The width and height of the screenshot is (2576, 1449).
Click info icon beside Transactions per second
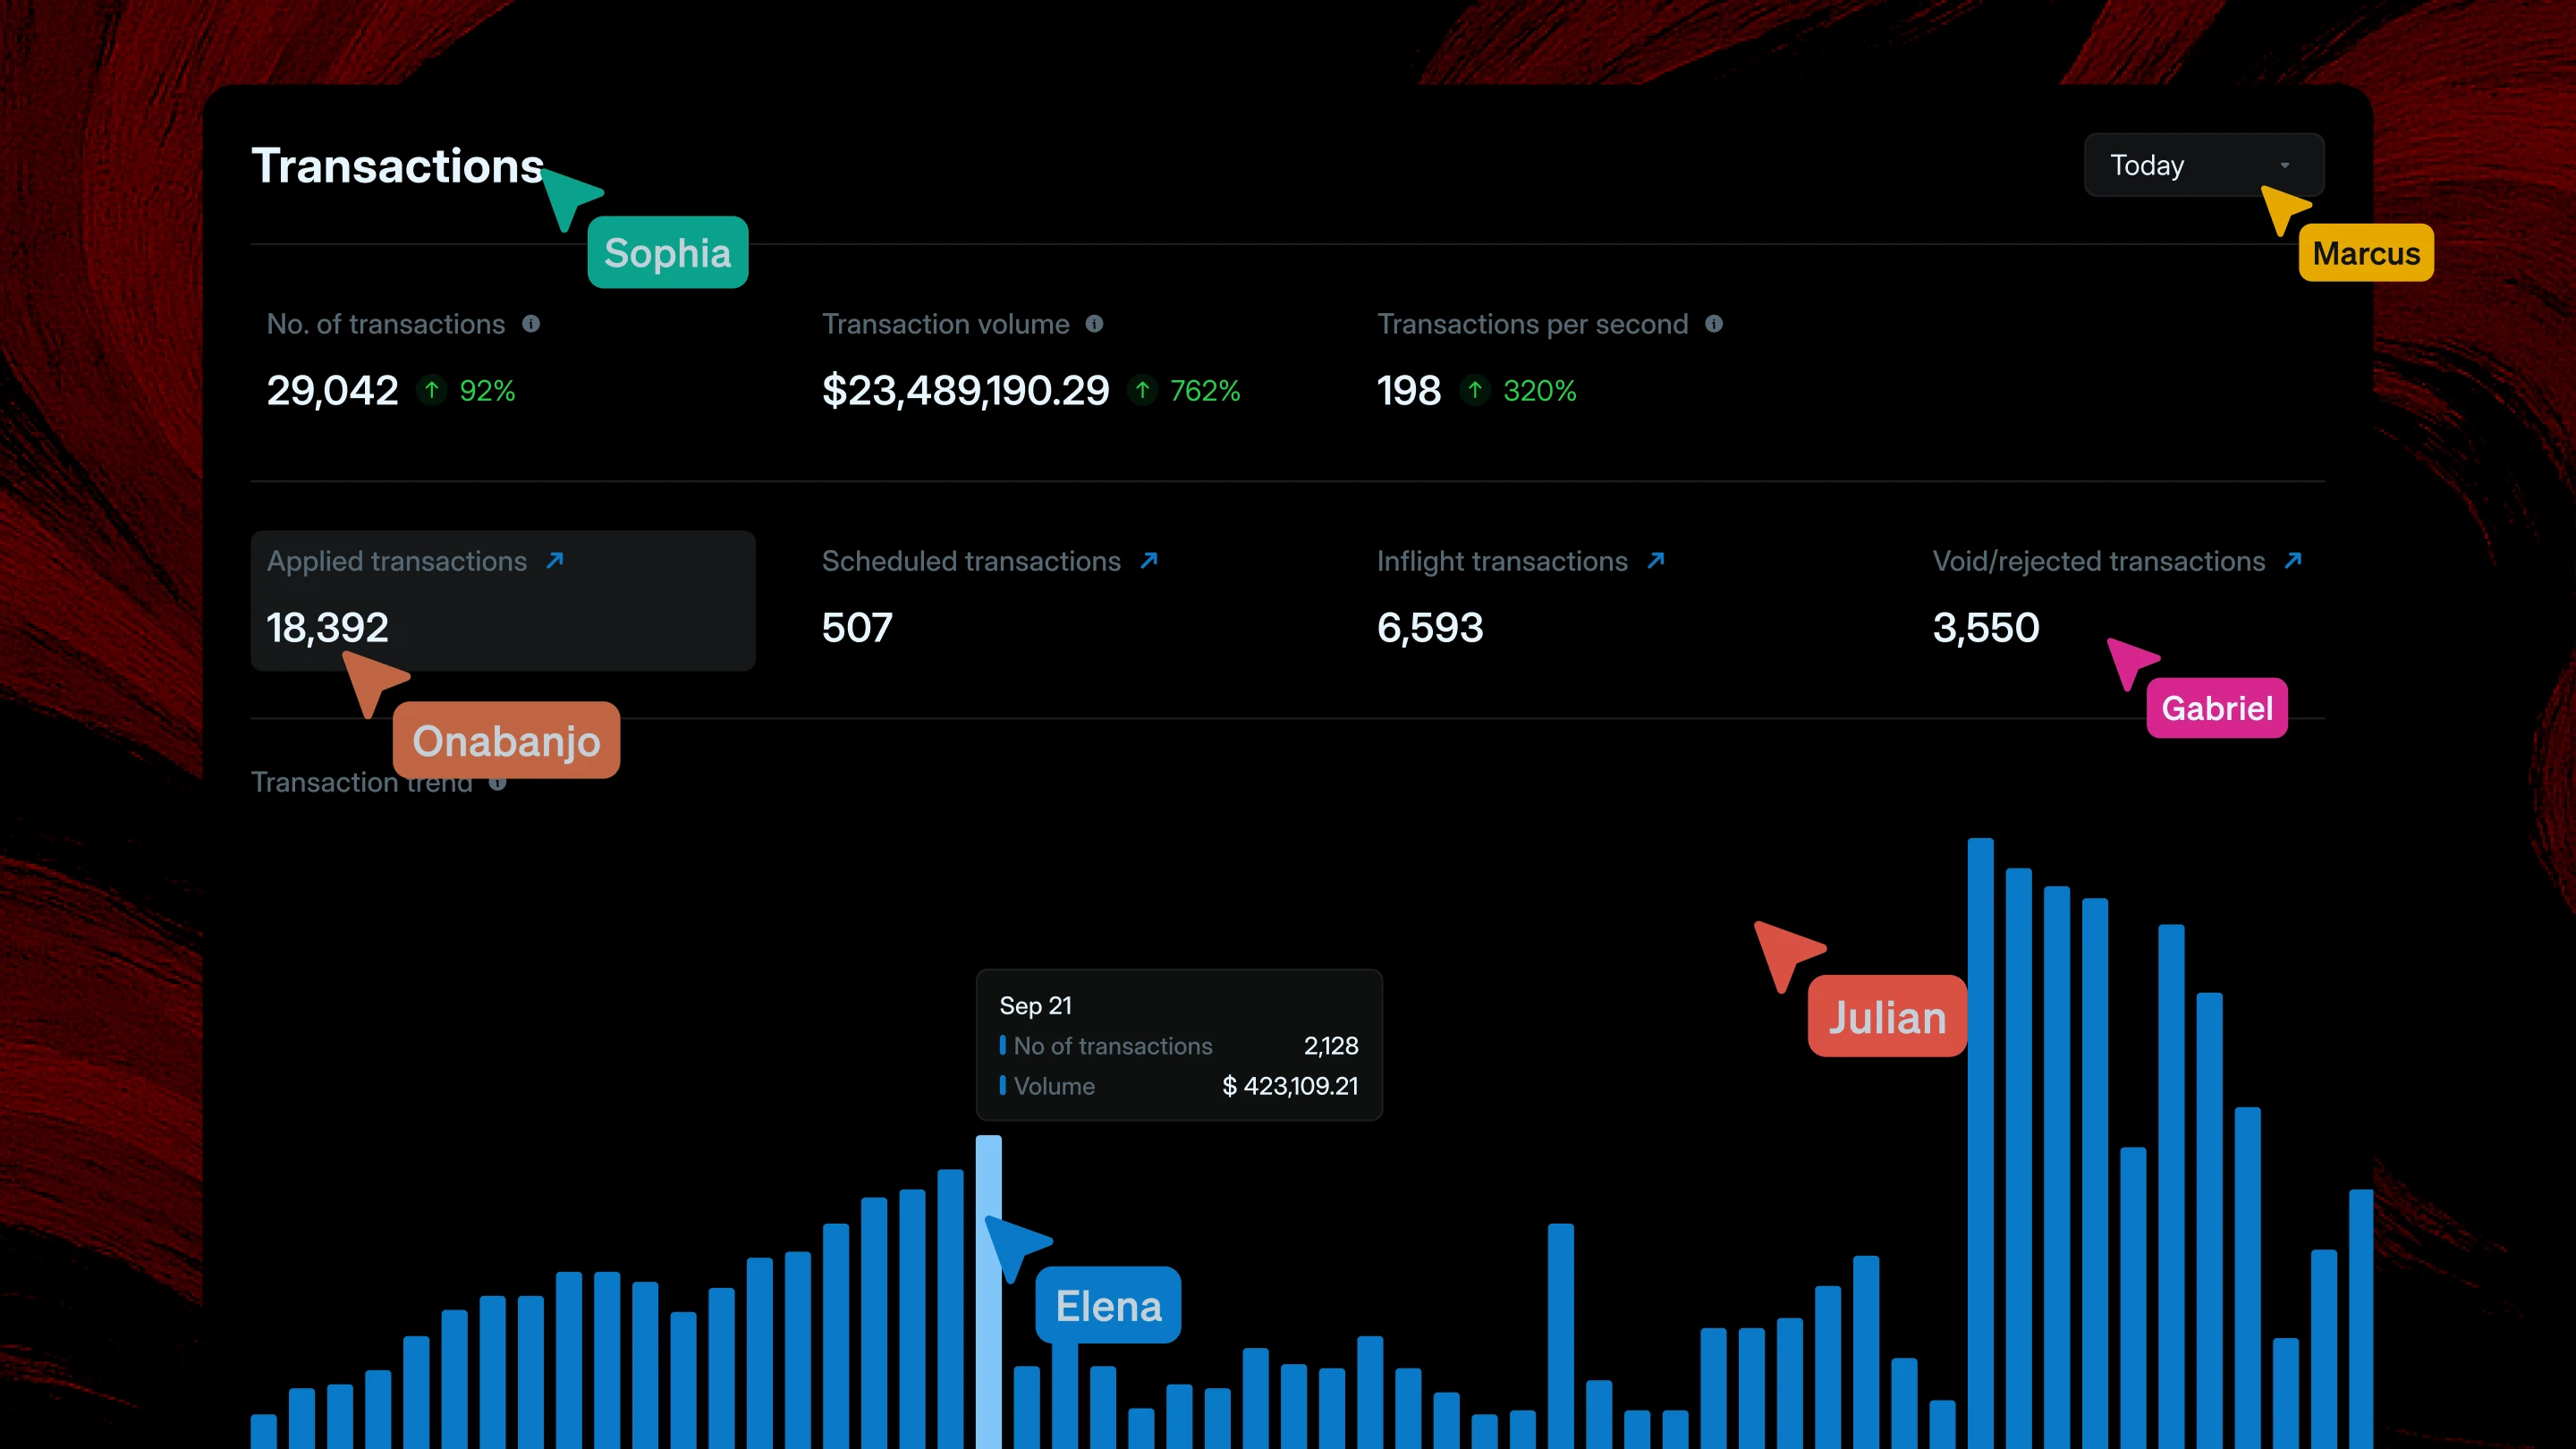[1713, 324]
